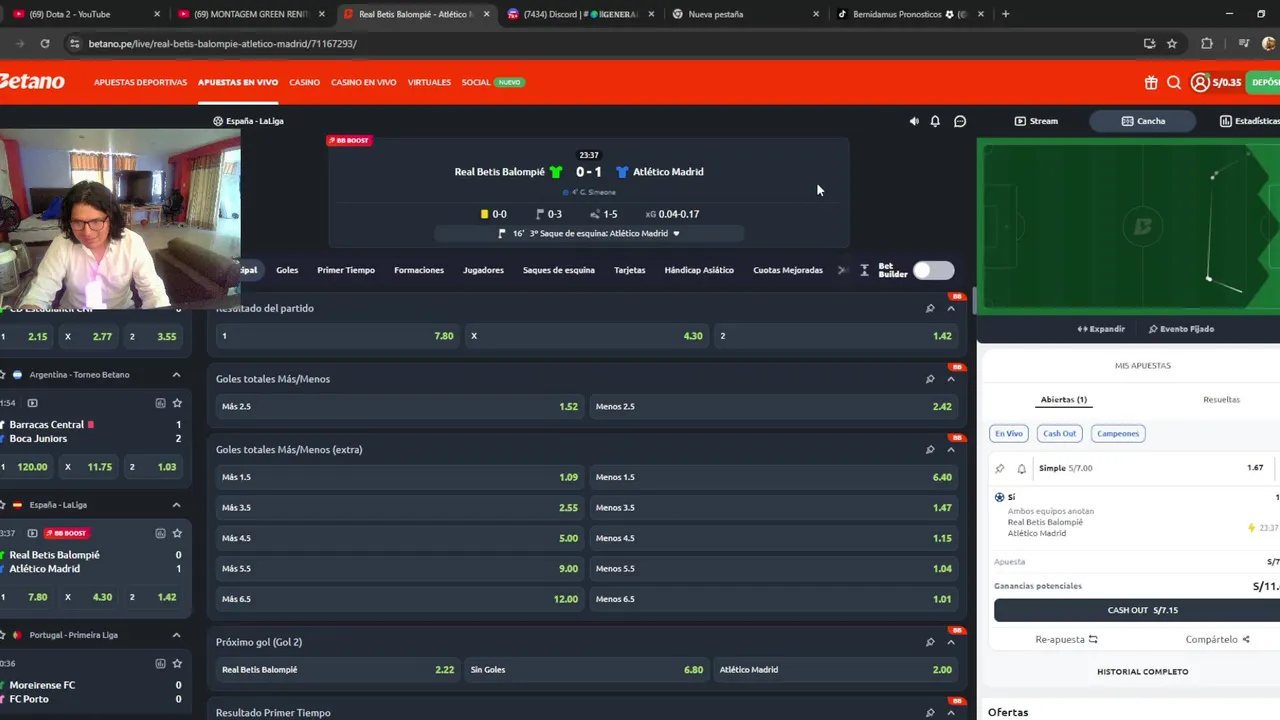Pin the Próximo gol (Gol 2) market
This screenshot has width=1280, height=720.
(x=930, y=642)
